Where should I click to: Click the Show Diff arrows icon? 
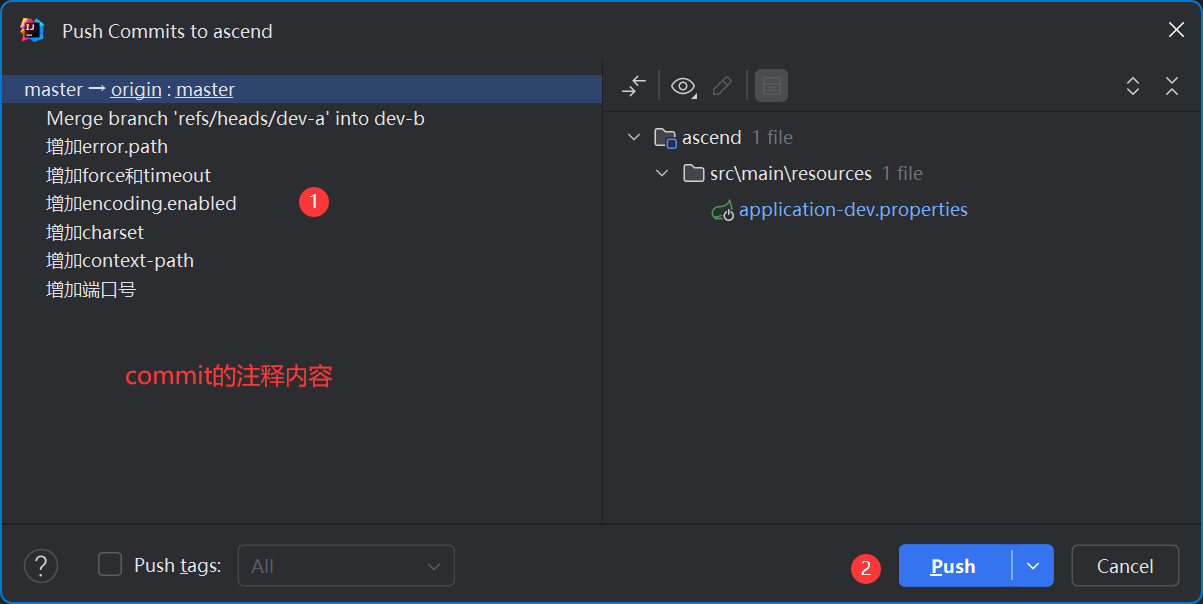pos(634,86)
